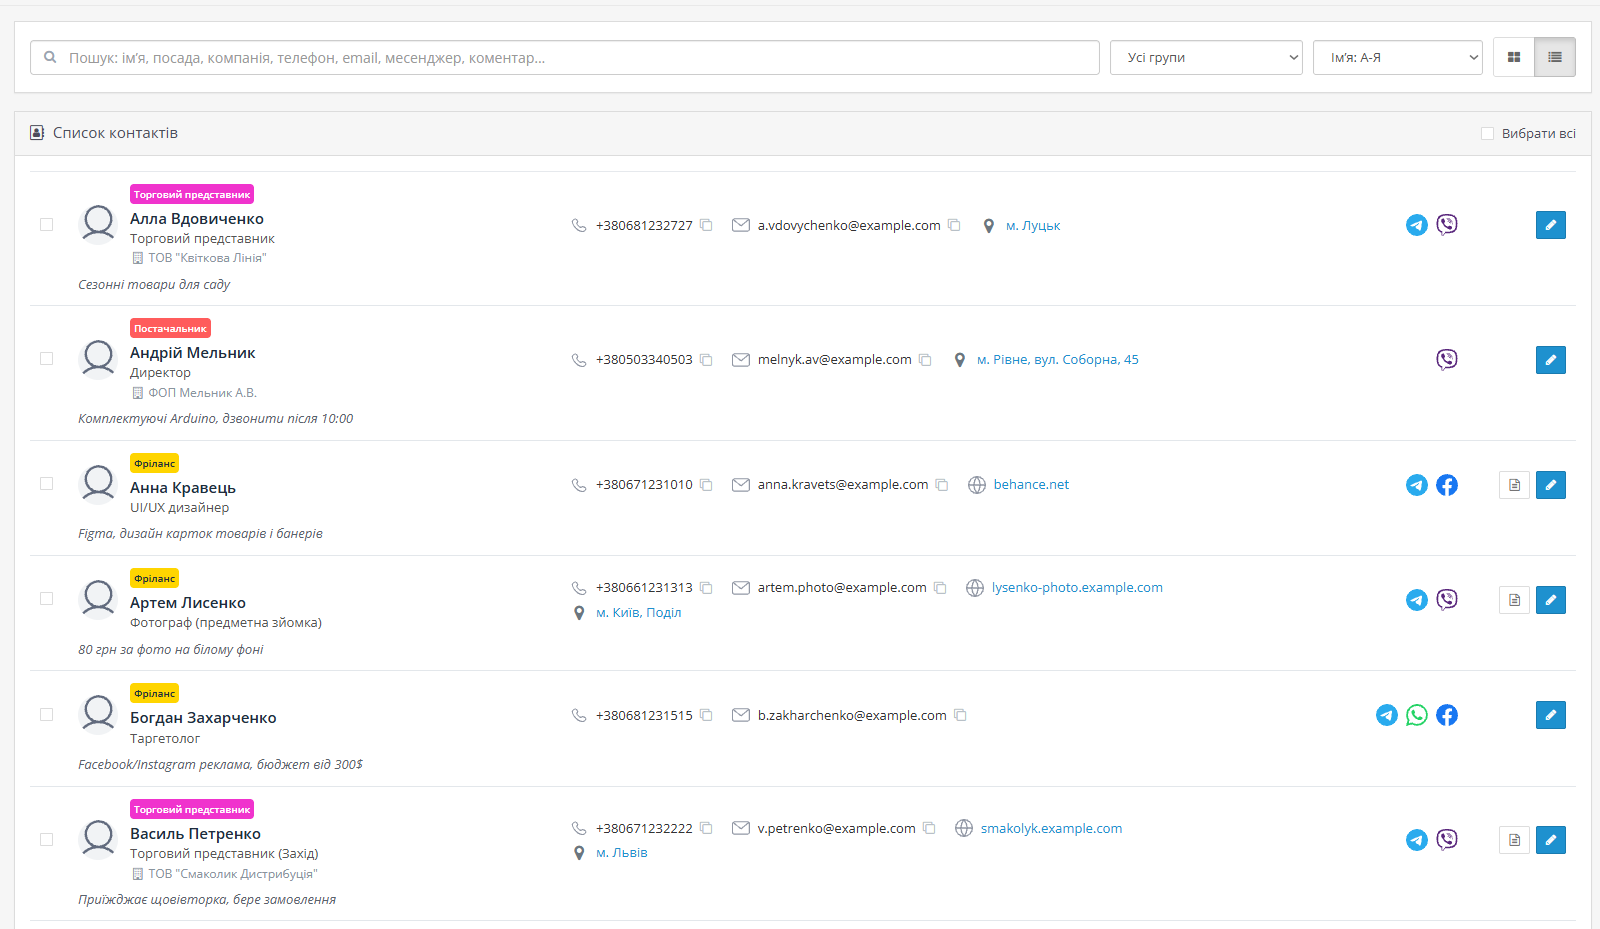This screenshot has height=929, width=1600.
Task: Open Telegram for Артем Лисенко
Action: pyautogui.click(x=1417, y=600)
